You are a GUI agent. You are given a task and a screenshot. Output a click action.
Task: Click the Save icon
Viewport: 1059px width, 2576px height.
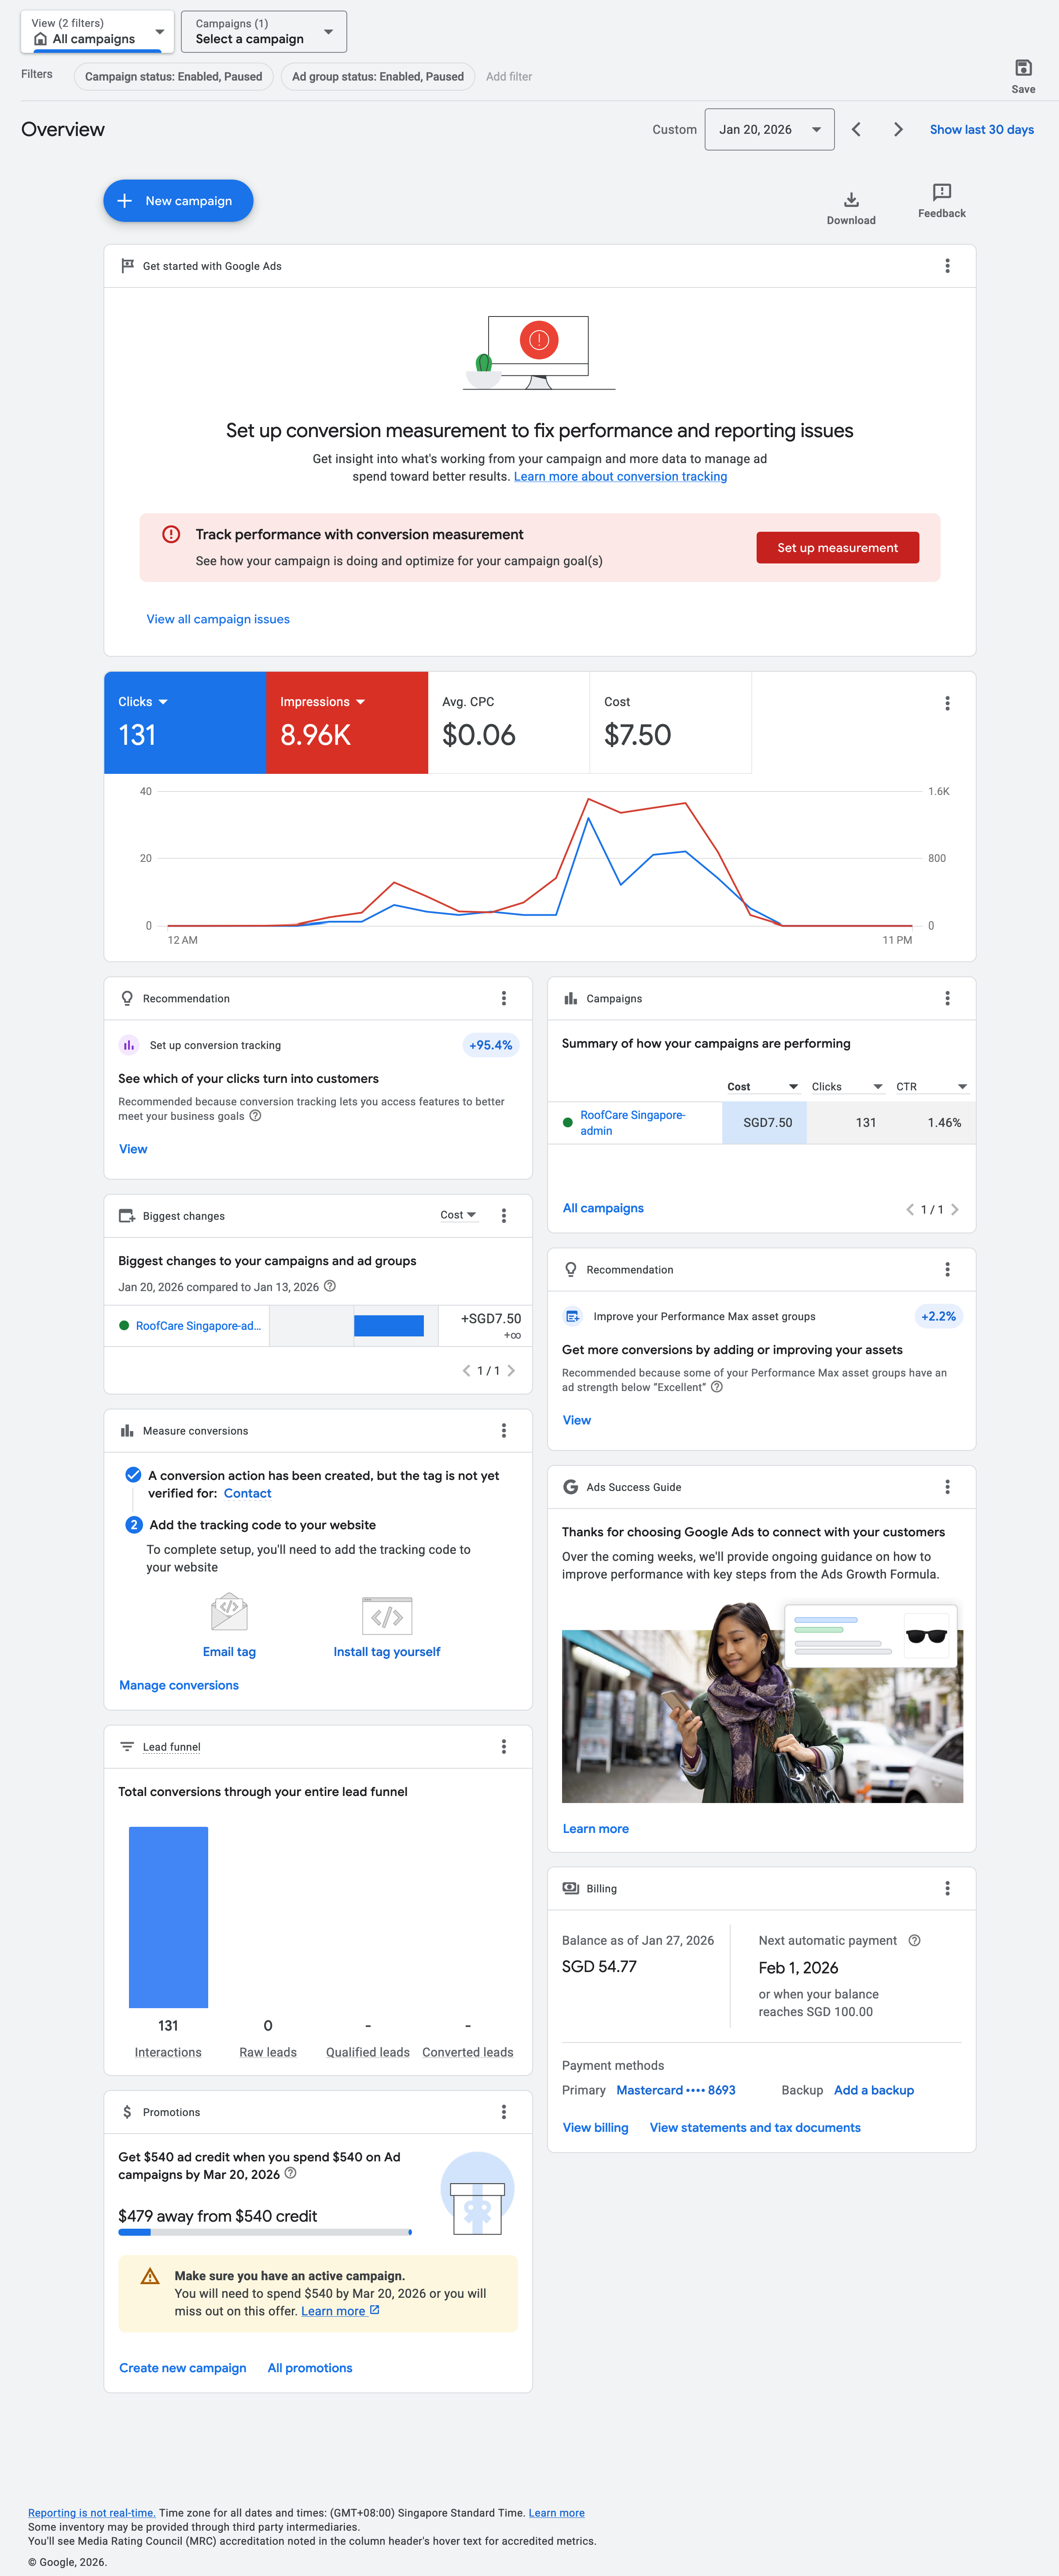click(1022, 68)
